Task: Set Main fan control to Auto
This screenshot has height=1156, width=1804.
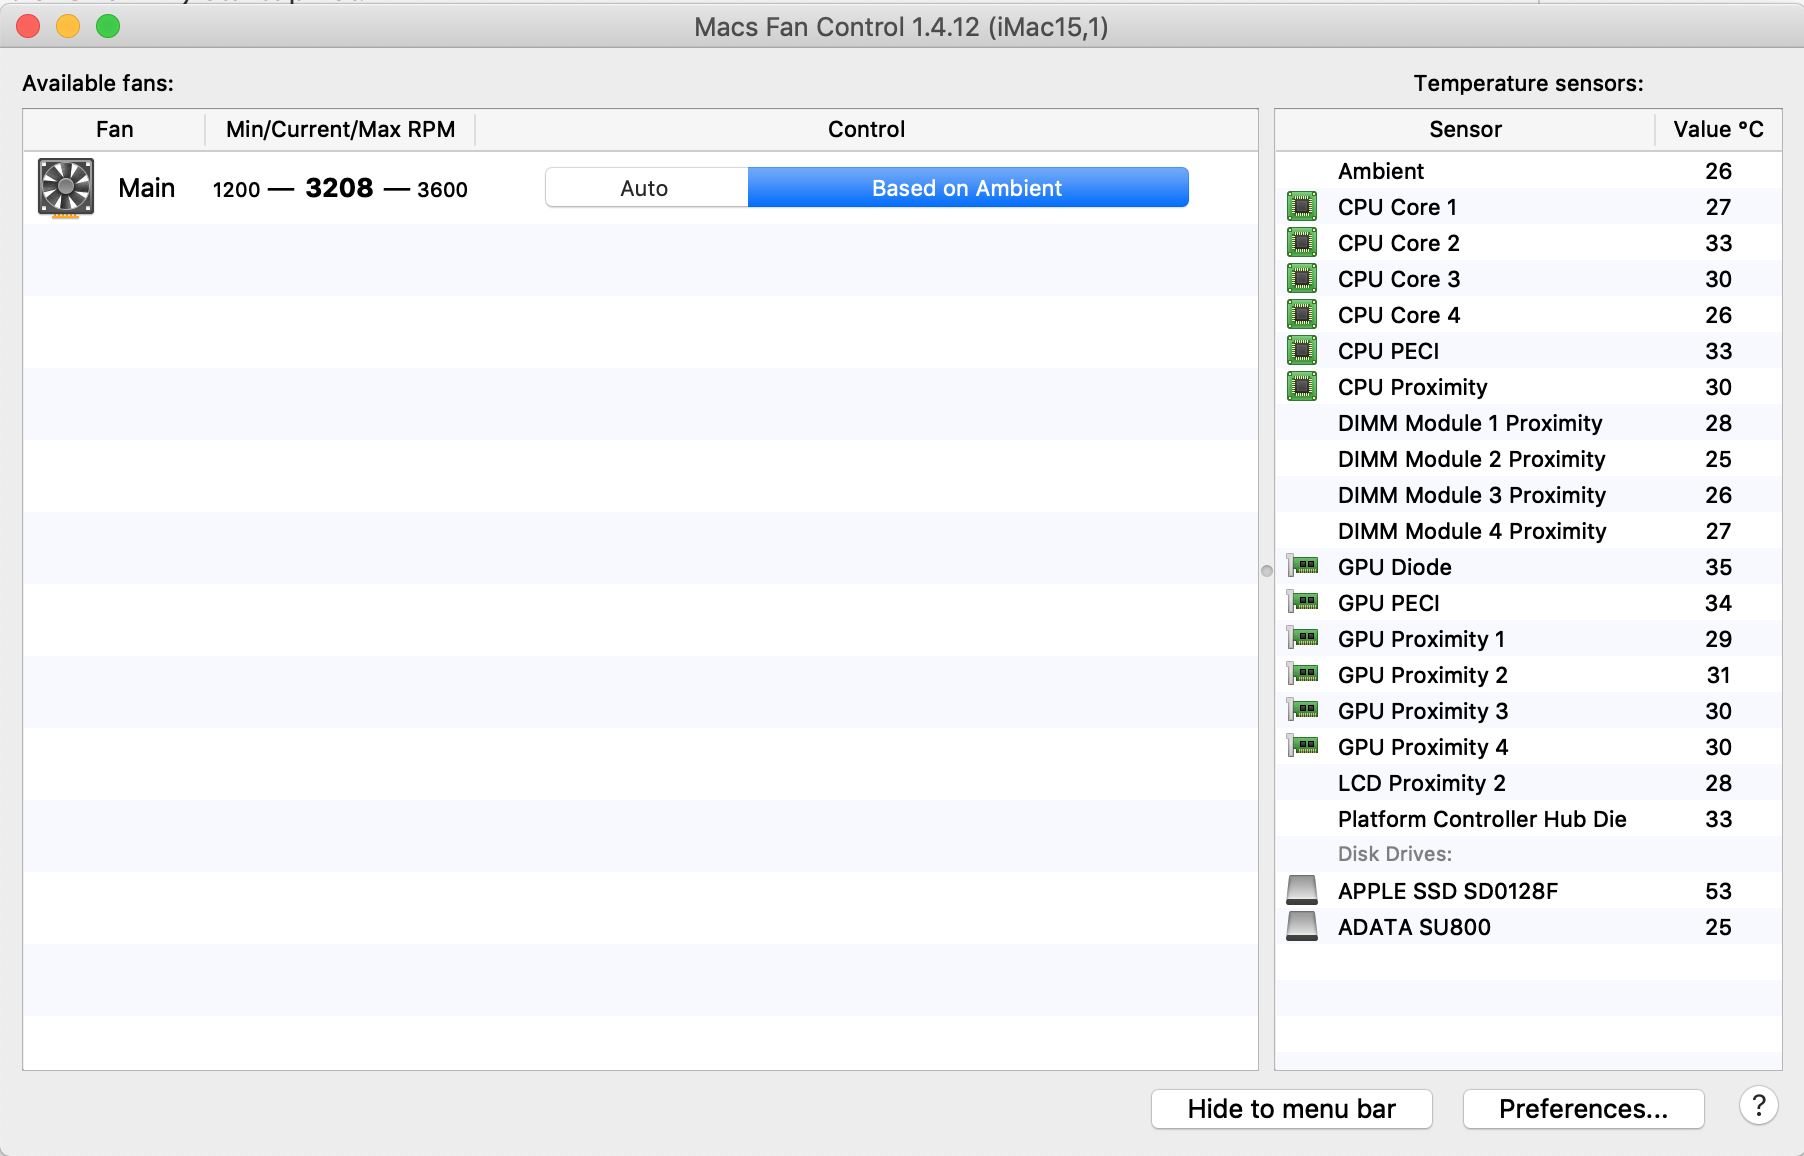Action: [646, 188]
